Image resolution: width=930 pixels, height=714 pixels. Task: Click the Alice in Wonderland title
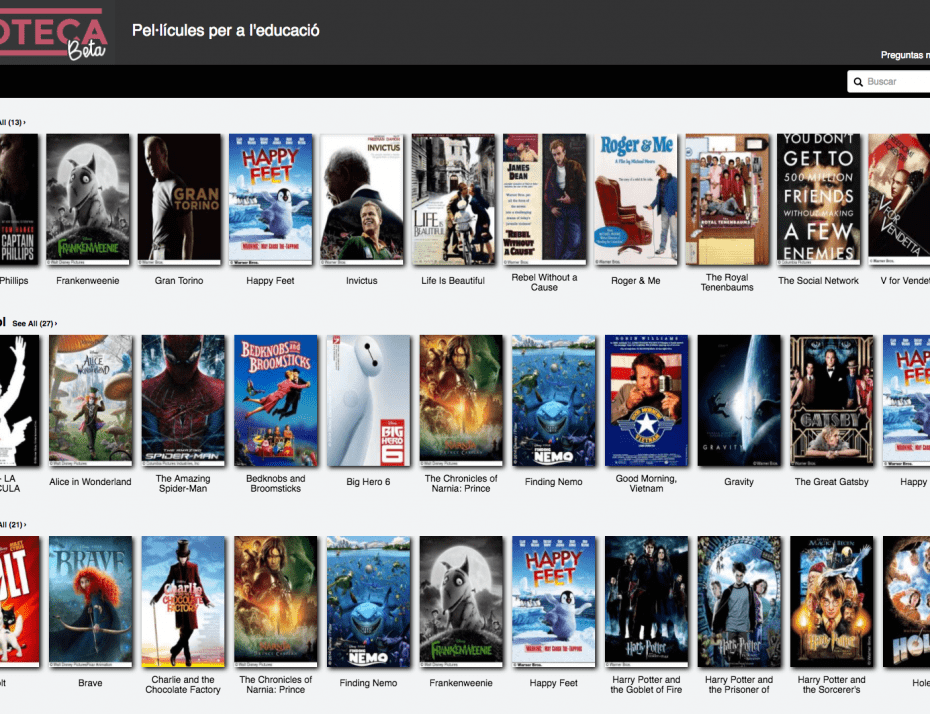(x=91, y=482)
